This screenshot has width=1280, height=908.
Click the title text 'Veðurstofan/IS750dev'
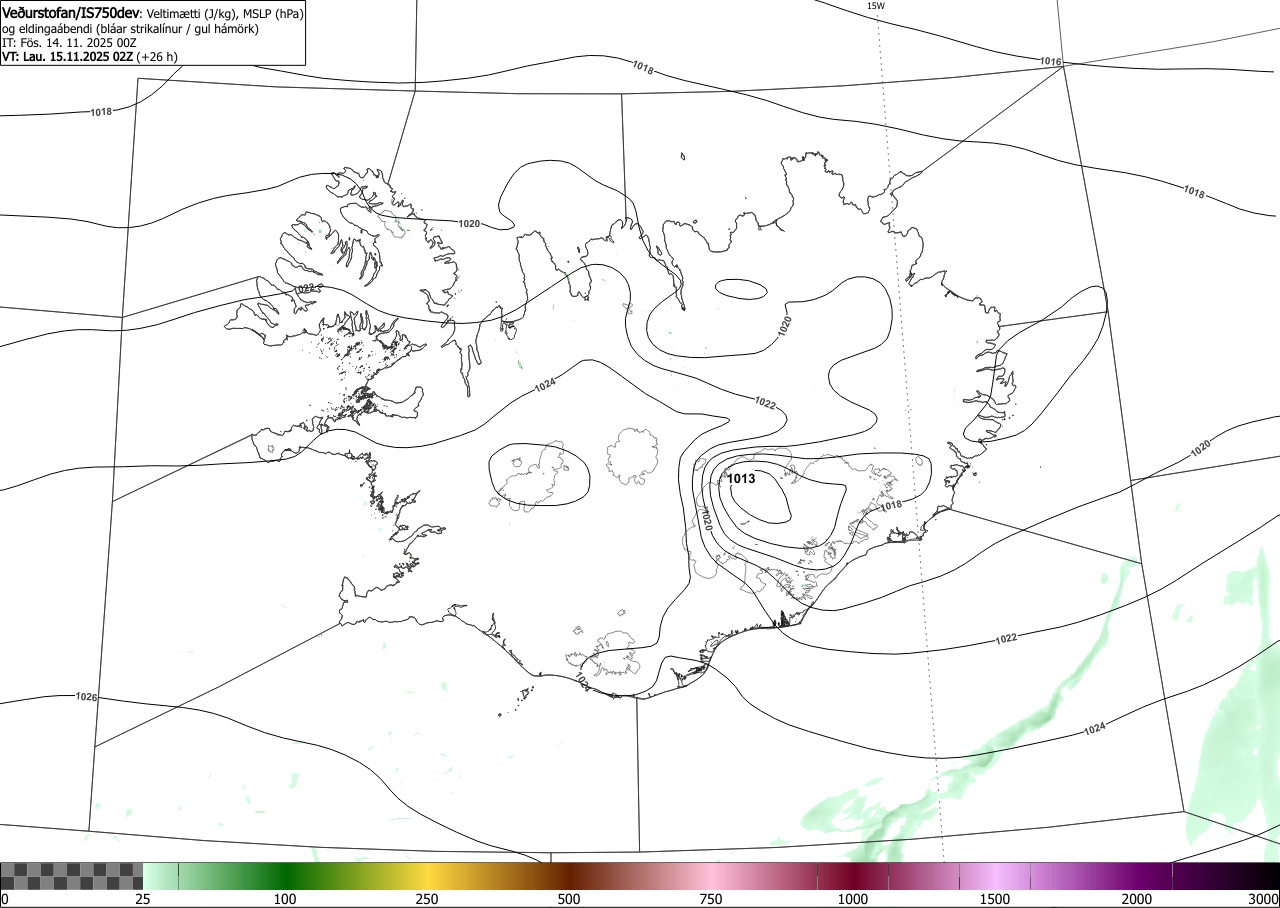pos(71,14)
